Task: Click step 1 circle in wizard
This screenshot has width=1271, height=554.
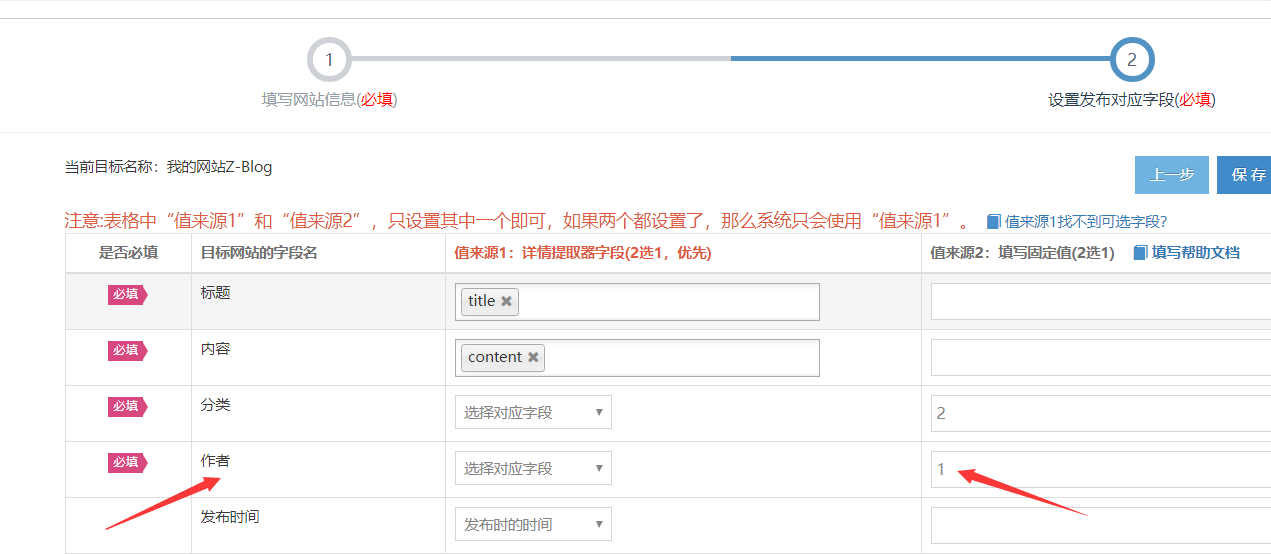Action: point(329,59)
